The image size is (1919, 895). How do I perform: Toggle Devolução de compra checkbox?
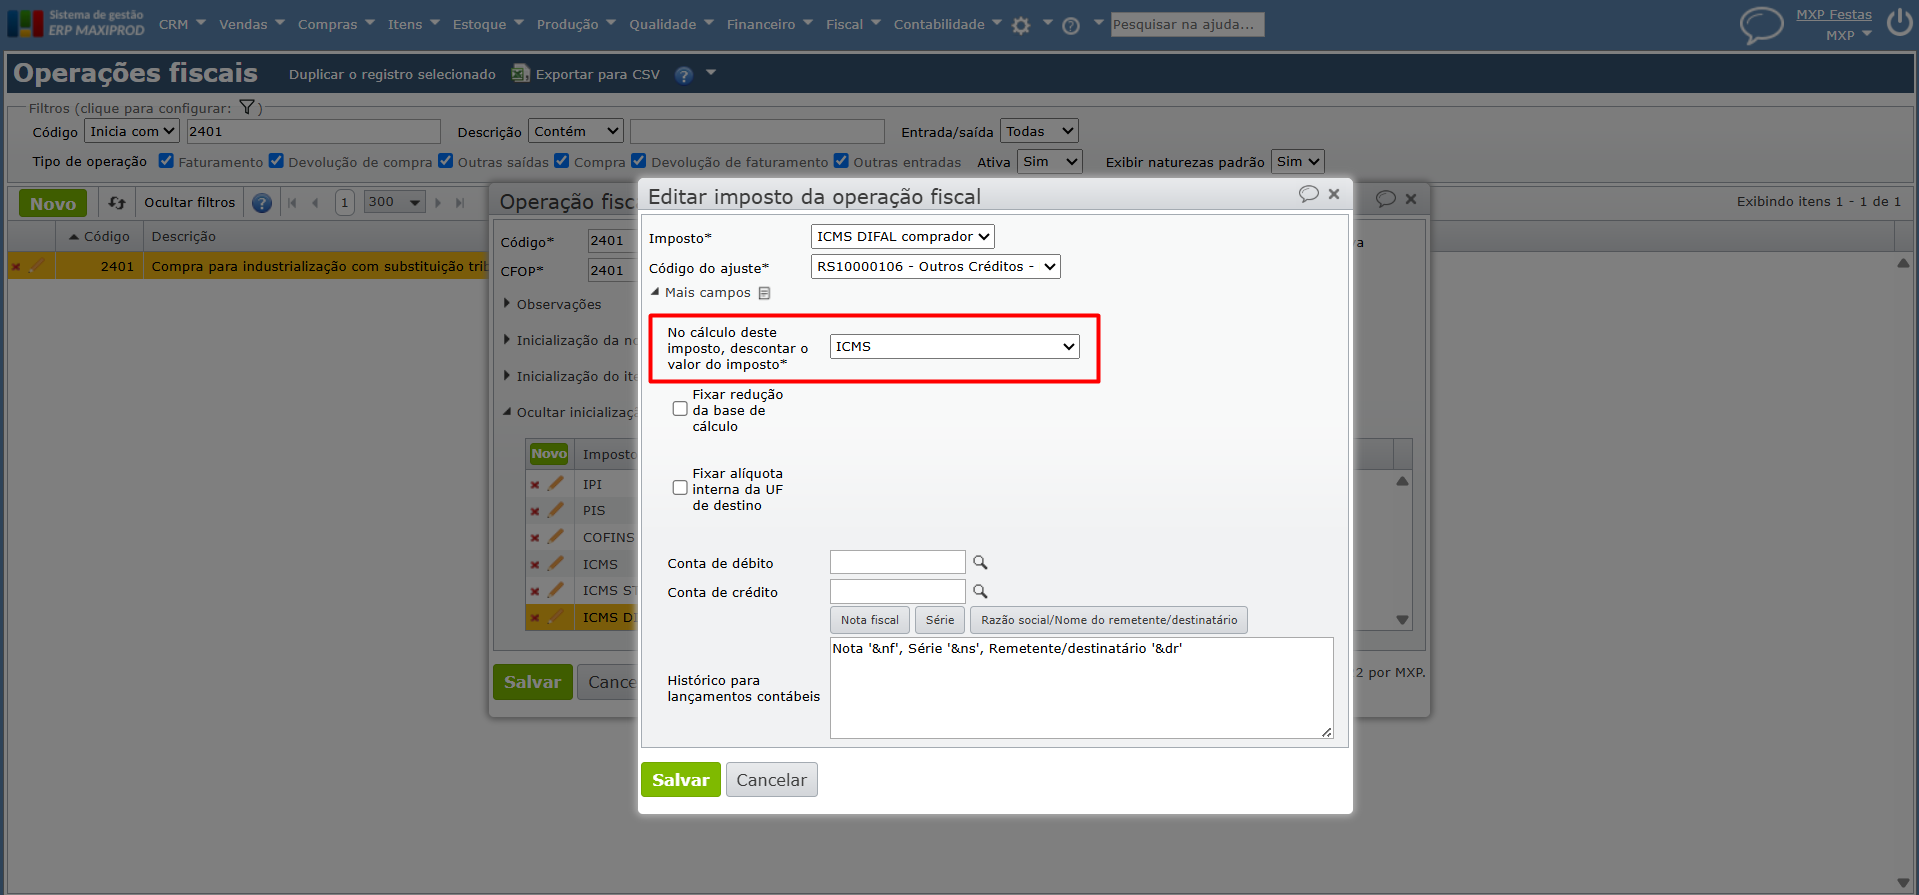(276, 161)
